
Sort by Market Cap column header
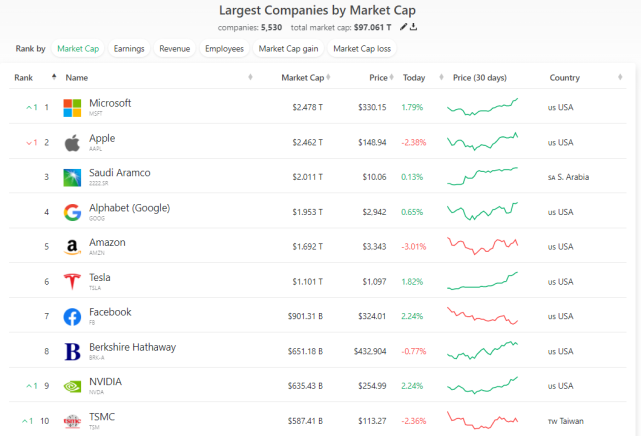pyautogui.click(x=301, y=78)
